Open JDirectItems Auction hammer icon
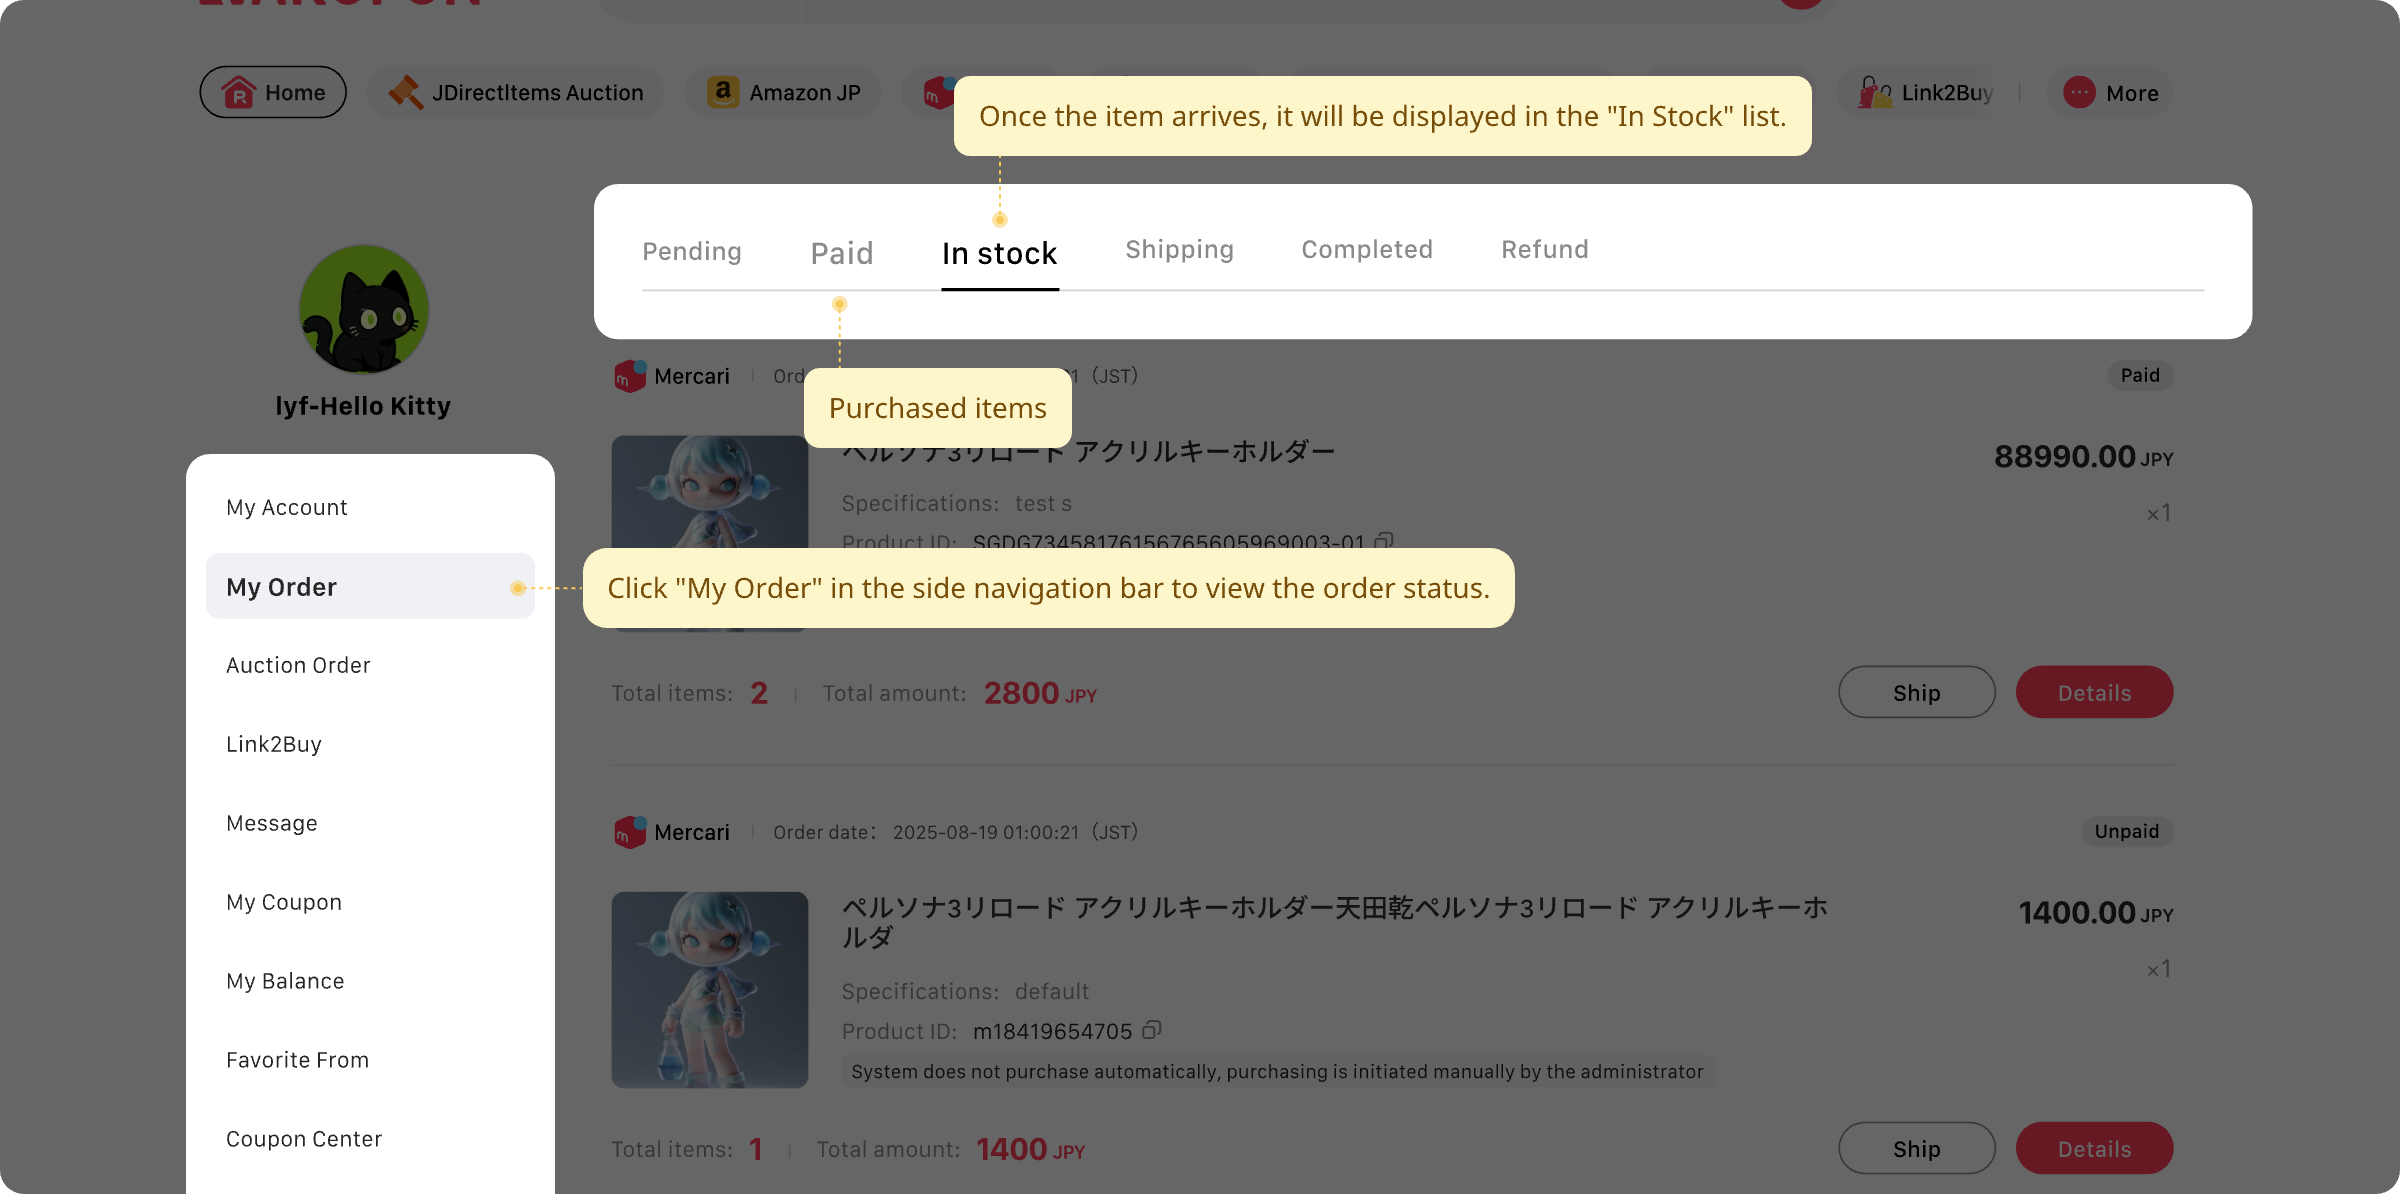The height and width of the screenshot is (1194, 2400). point(405,93)
